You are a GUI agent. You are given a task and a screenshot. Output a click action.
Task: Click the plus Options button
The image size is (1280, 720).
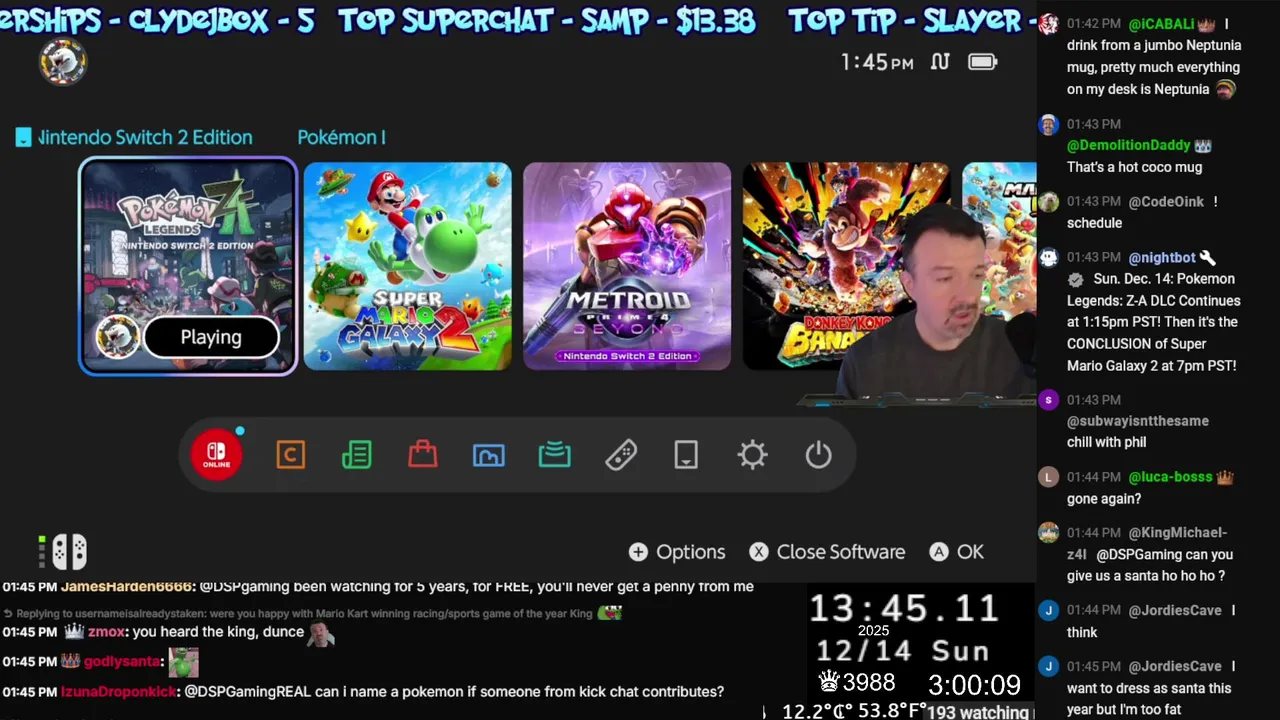coord(677,552)
